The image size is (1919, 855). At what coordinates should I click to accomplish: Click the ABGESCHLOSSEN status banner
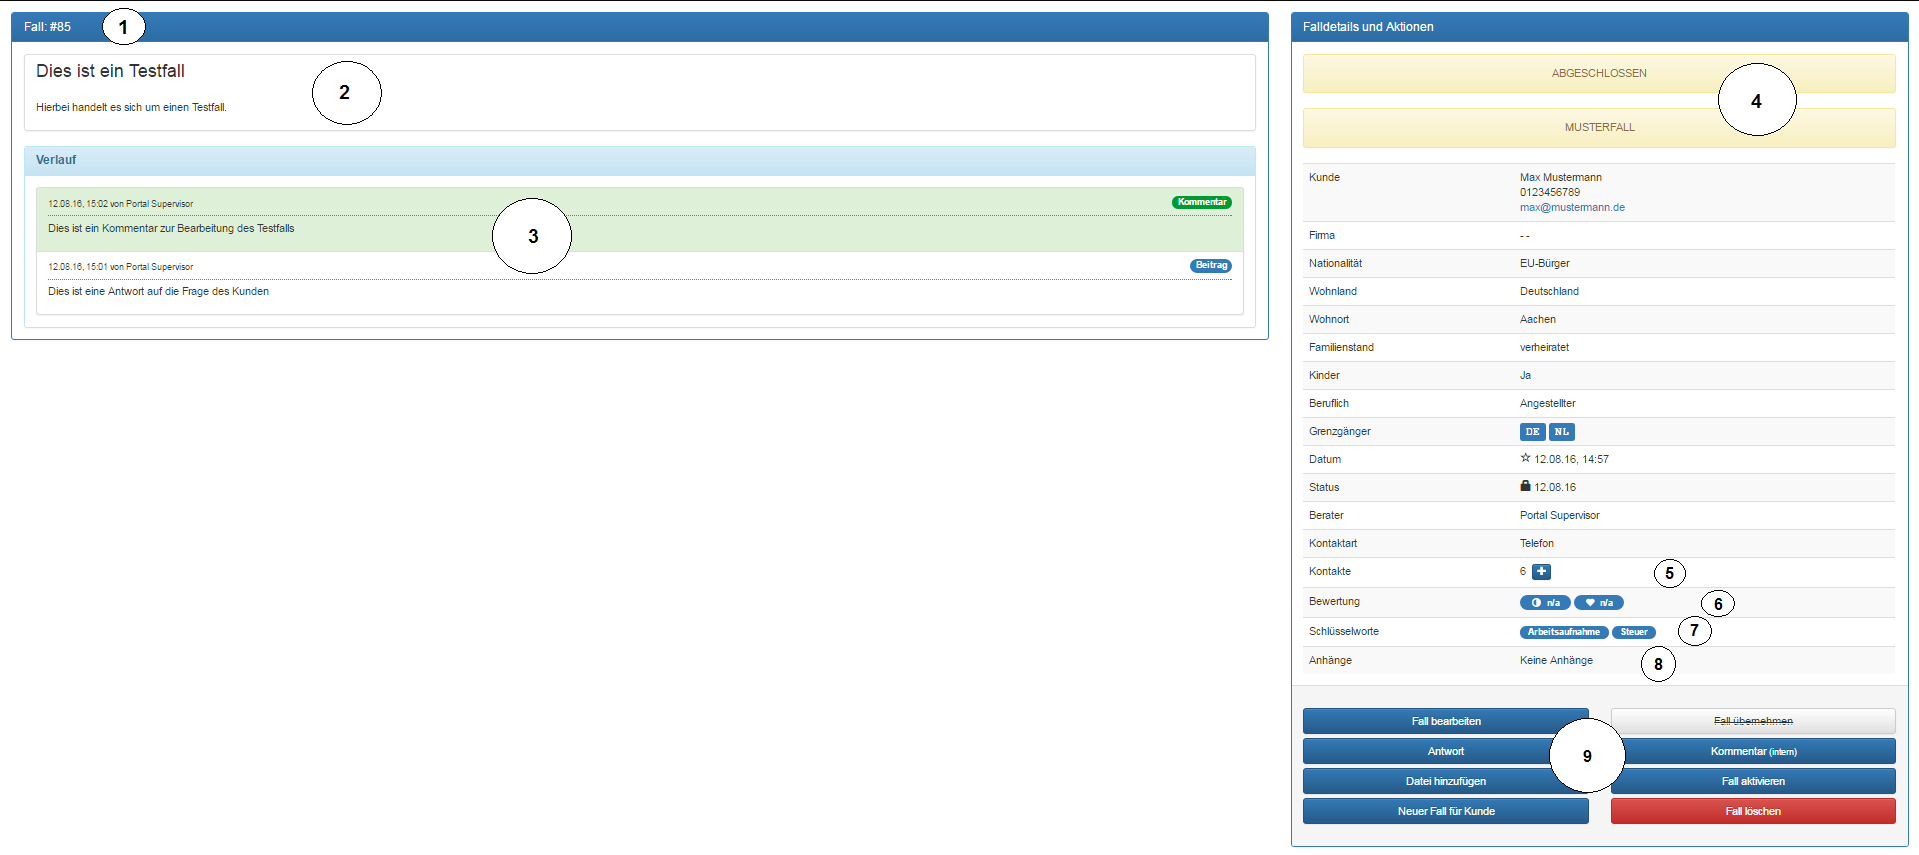[1598, 73]
